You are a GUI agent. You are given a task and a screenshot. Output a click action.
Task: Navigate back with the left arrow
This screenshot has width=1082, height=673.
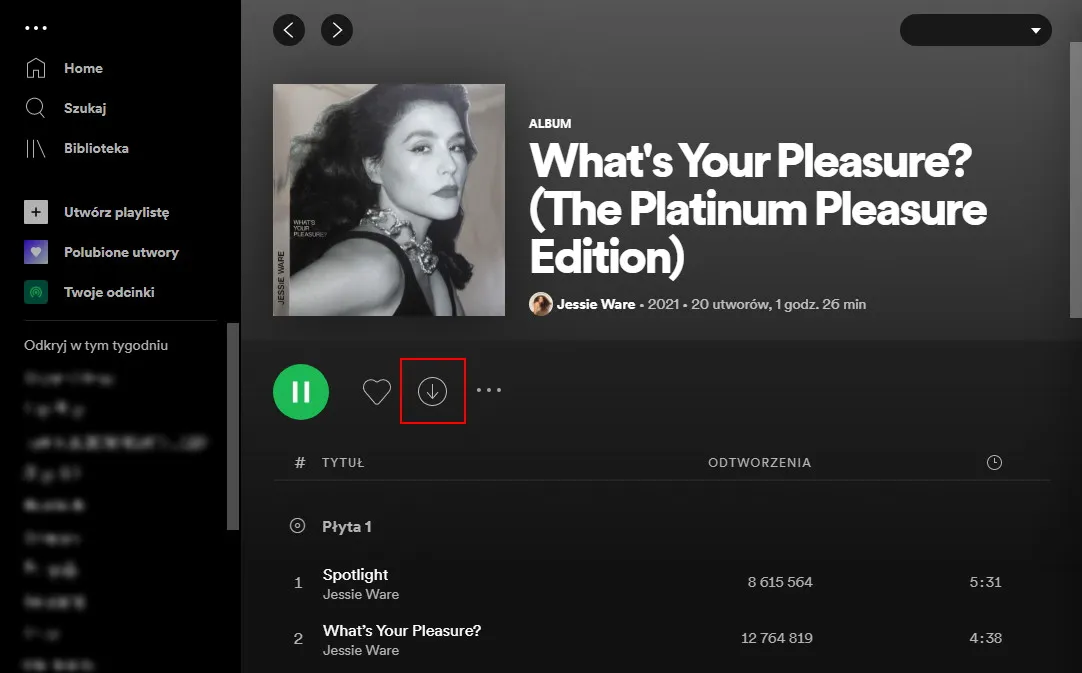coord(289,30)
